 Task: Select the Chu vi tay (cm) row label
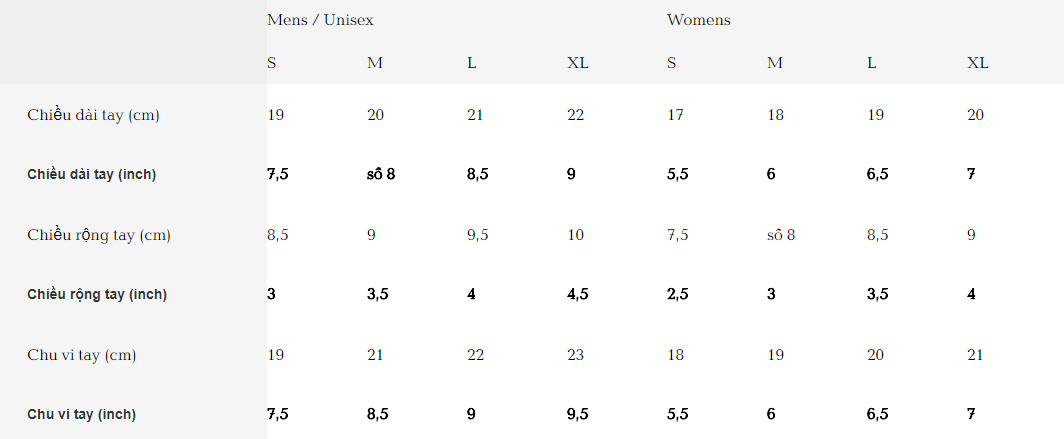81,355
